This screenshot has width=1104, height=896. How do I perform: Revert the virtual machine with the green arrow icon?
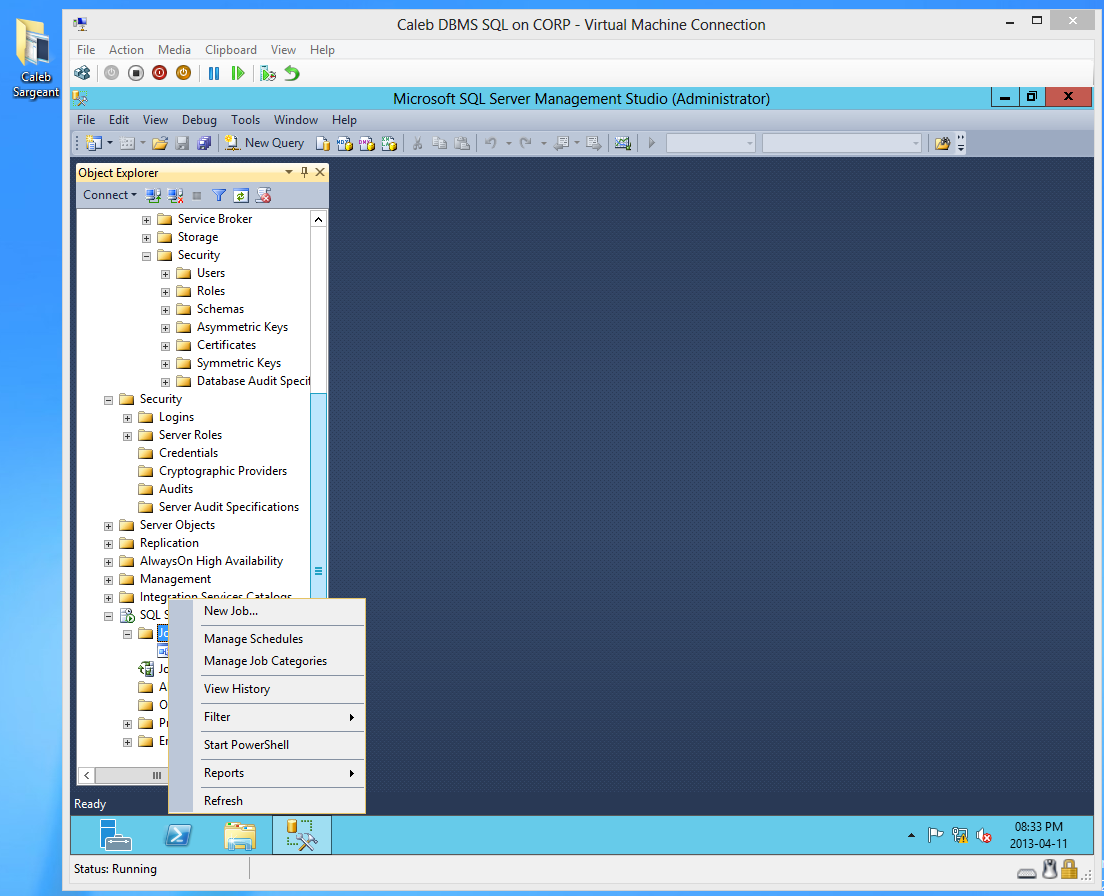click(291, 72)
